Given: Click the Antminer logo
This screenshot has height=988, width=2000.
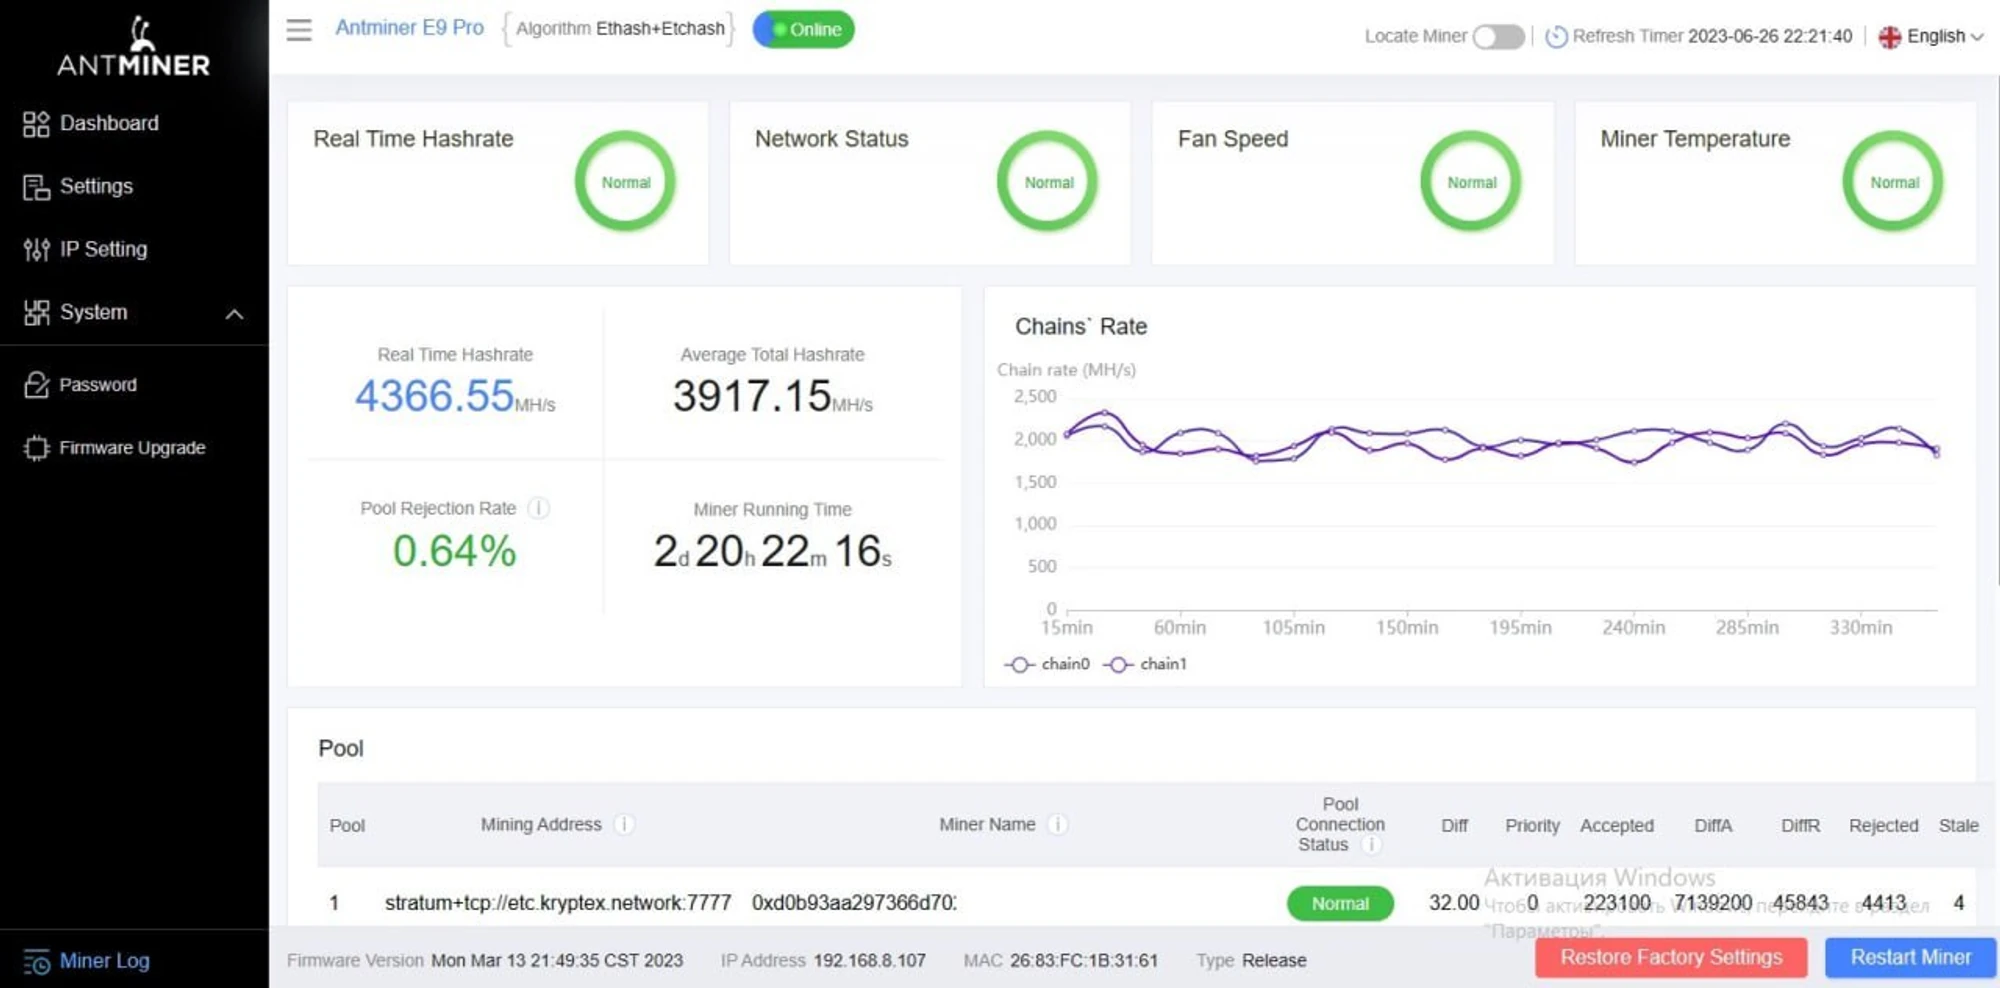Looking at the screenshot, I should click(x=134, y=46).
